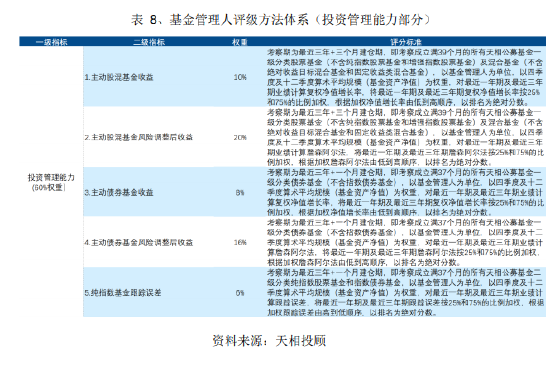Click the 0% weight value
The width and height of the screenshot is (550, 365).
240,293
